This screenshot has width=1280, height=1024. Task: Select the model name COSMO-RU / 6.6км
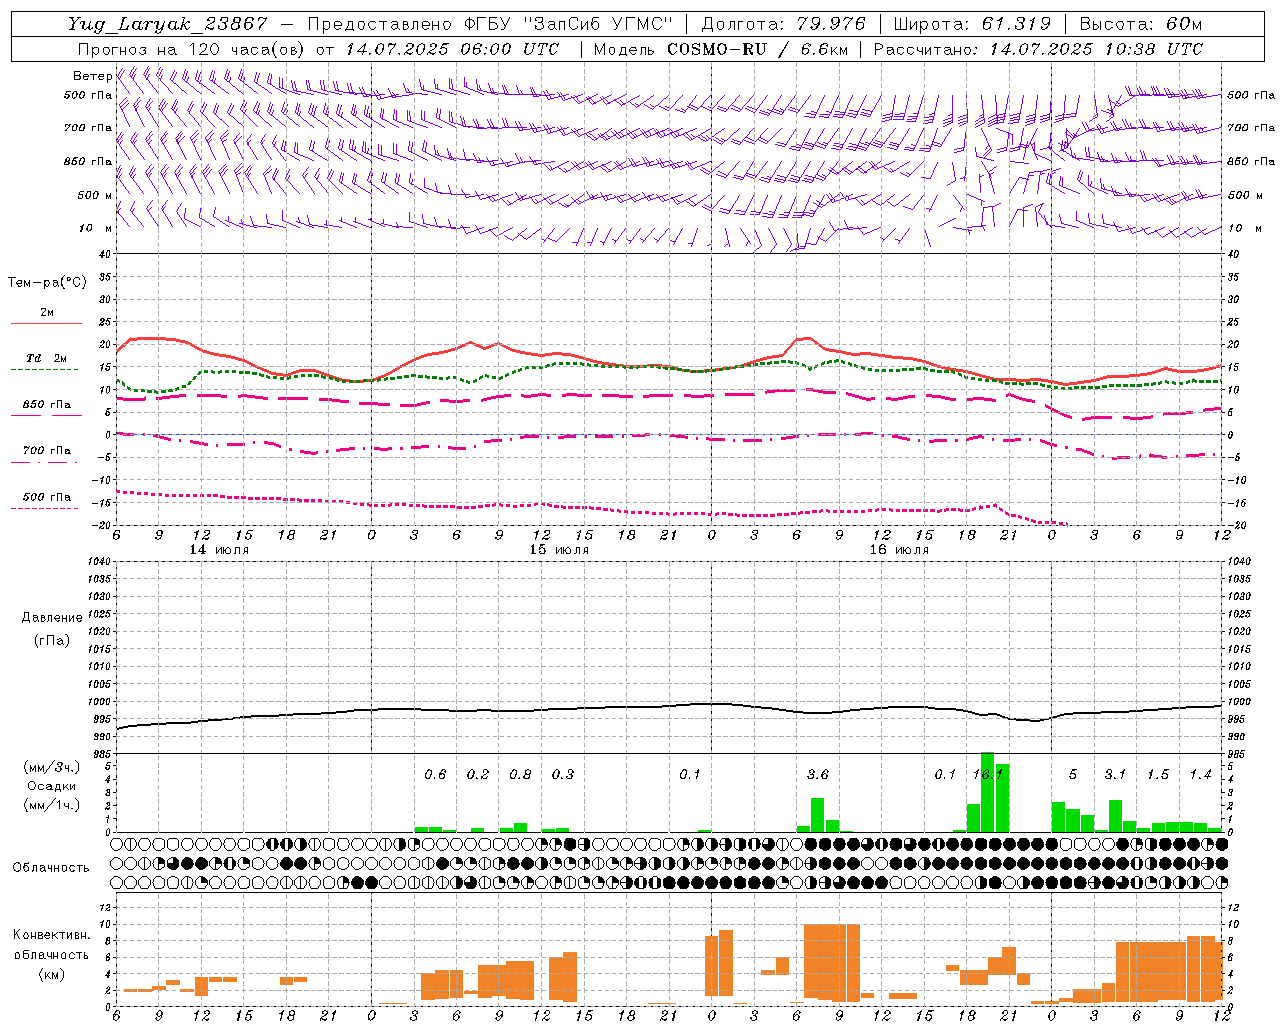click(x=757, y=49)
